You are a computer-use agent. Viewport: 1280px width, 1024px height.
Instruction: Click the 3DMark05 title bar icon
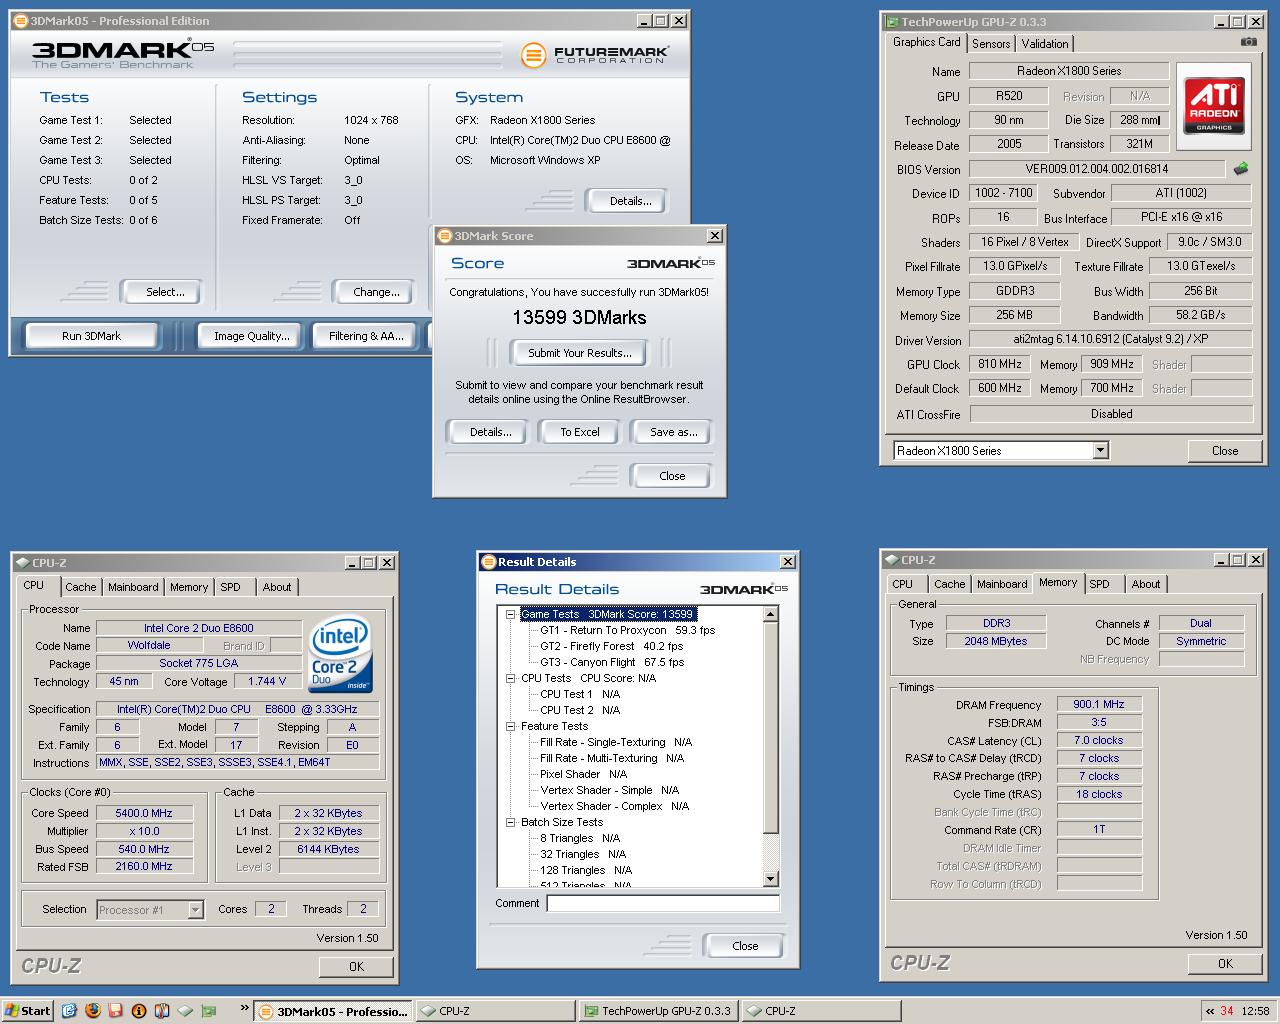pyautogui.click(x=21, y=20)
